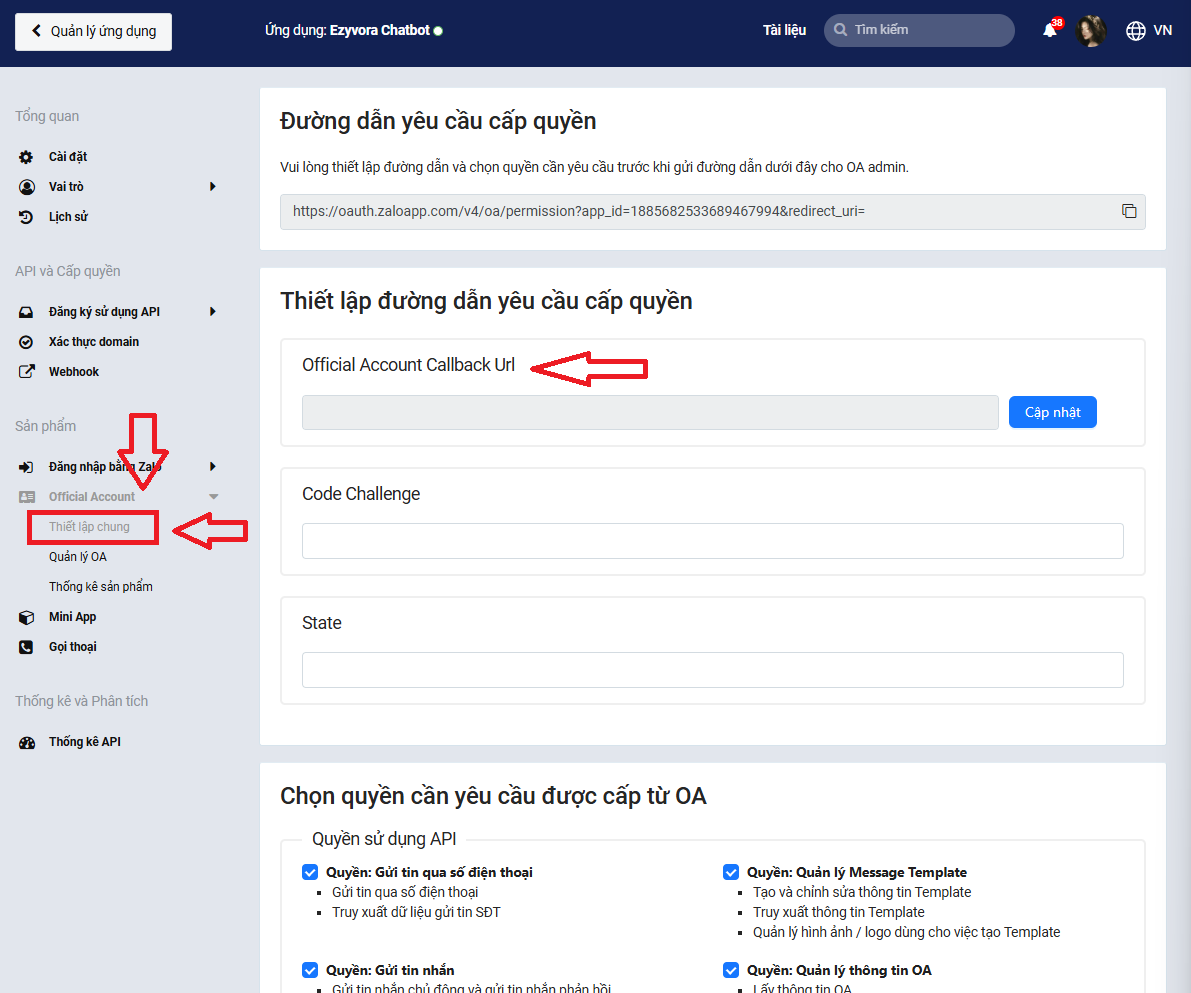Viewport: 1191px width, 993px height.
Task: Click the Mini App cube icon
Action: point(26,617)
